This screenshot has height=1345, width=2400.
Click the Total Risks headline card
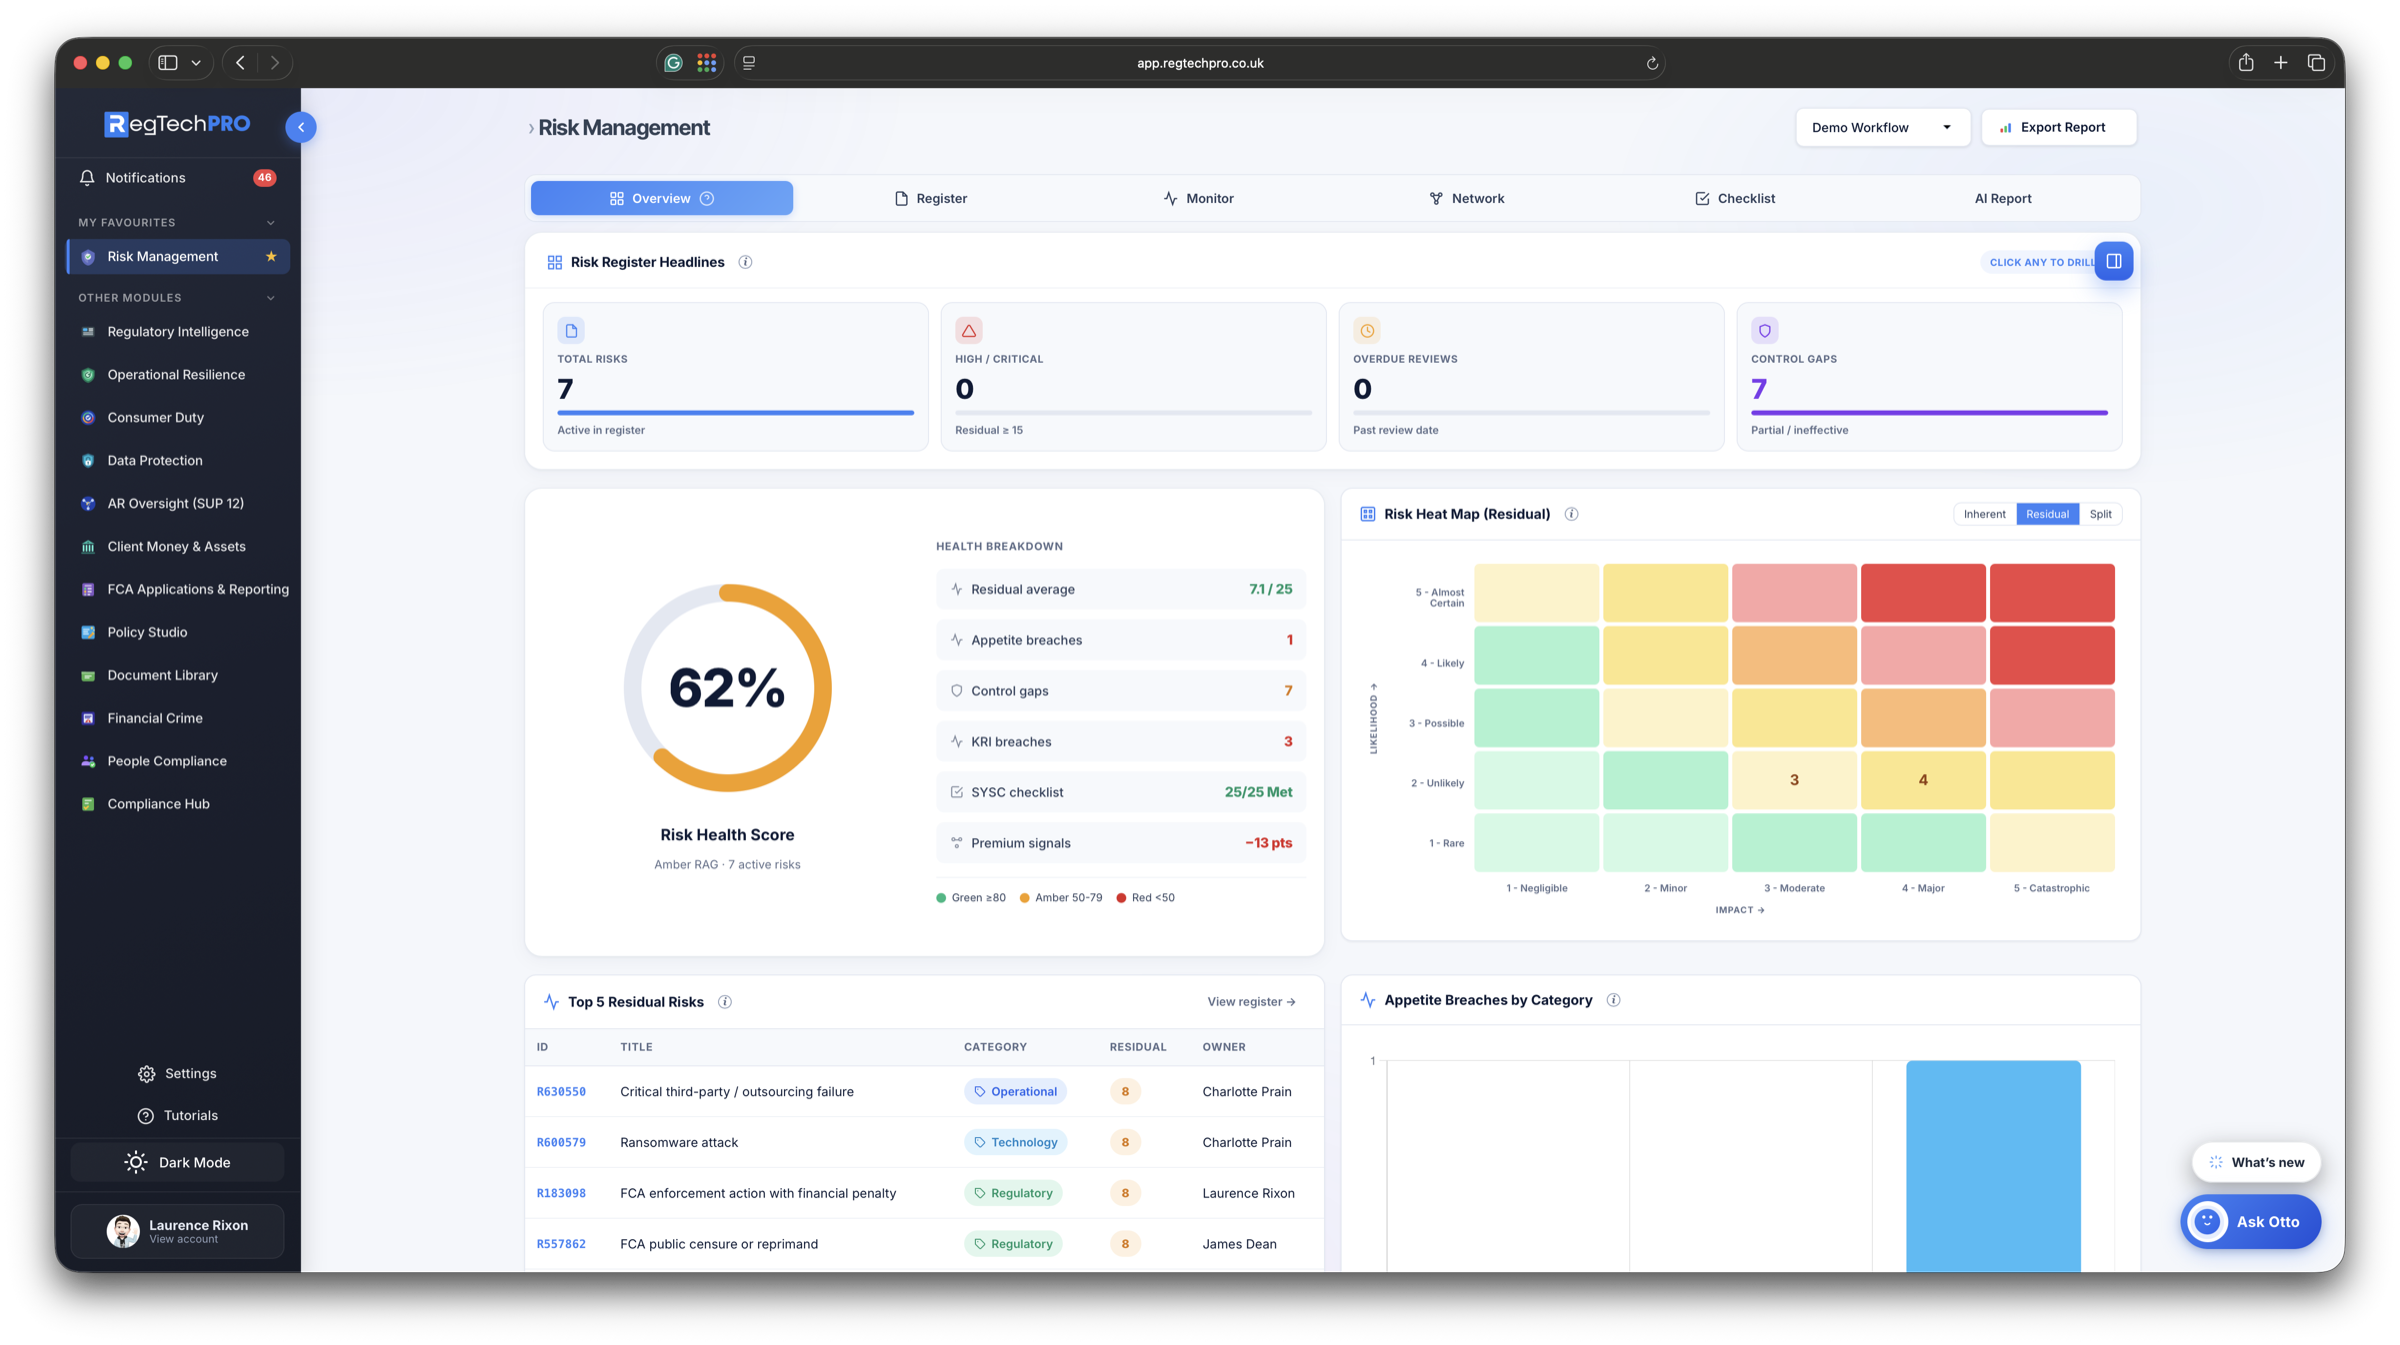click(735, 377)
